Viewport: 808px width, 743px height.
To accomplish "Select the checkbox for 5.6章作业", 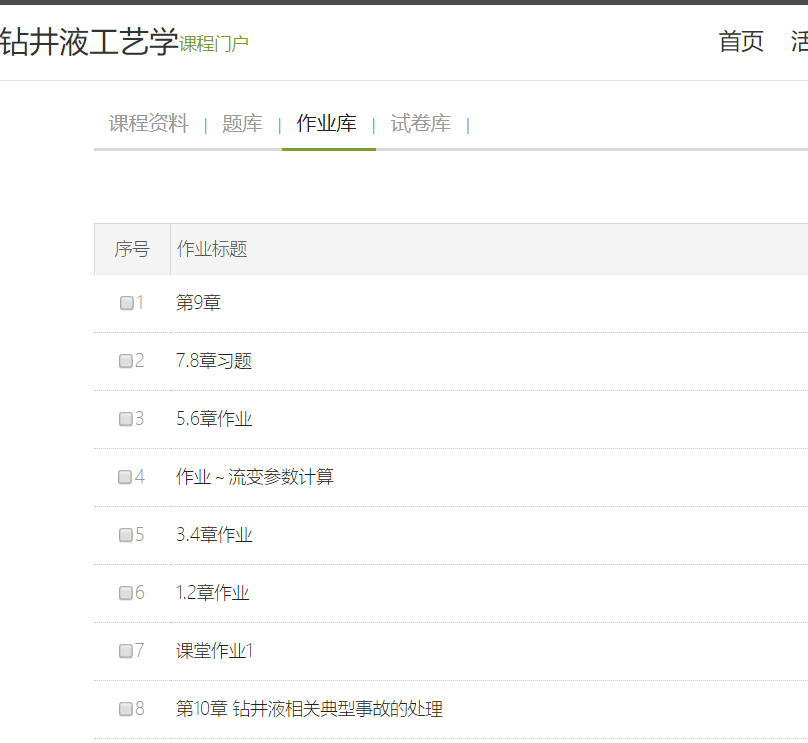I will click(126, 419).
